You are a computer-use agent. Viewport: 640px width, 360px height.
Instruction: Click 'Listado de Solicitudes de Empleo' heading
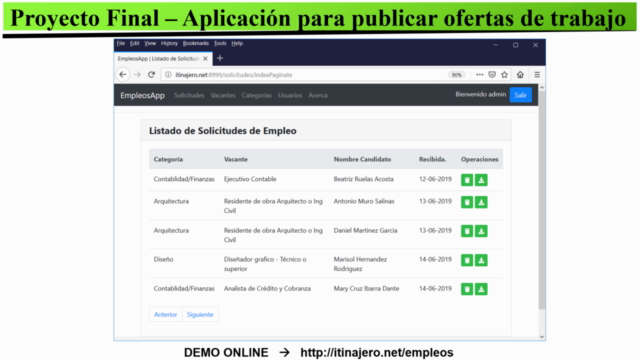(x=222, y=131)
